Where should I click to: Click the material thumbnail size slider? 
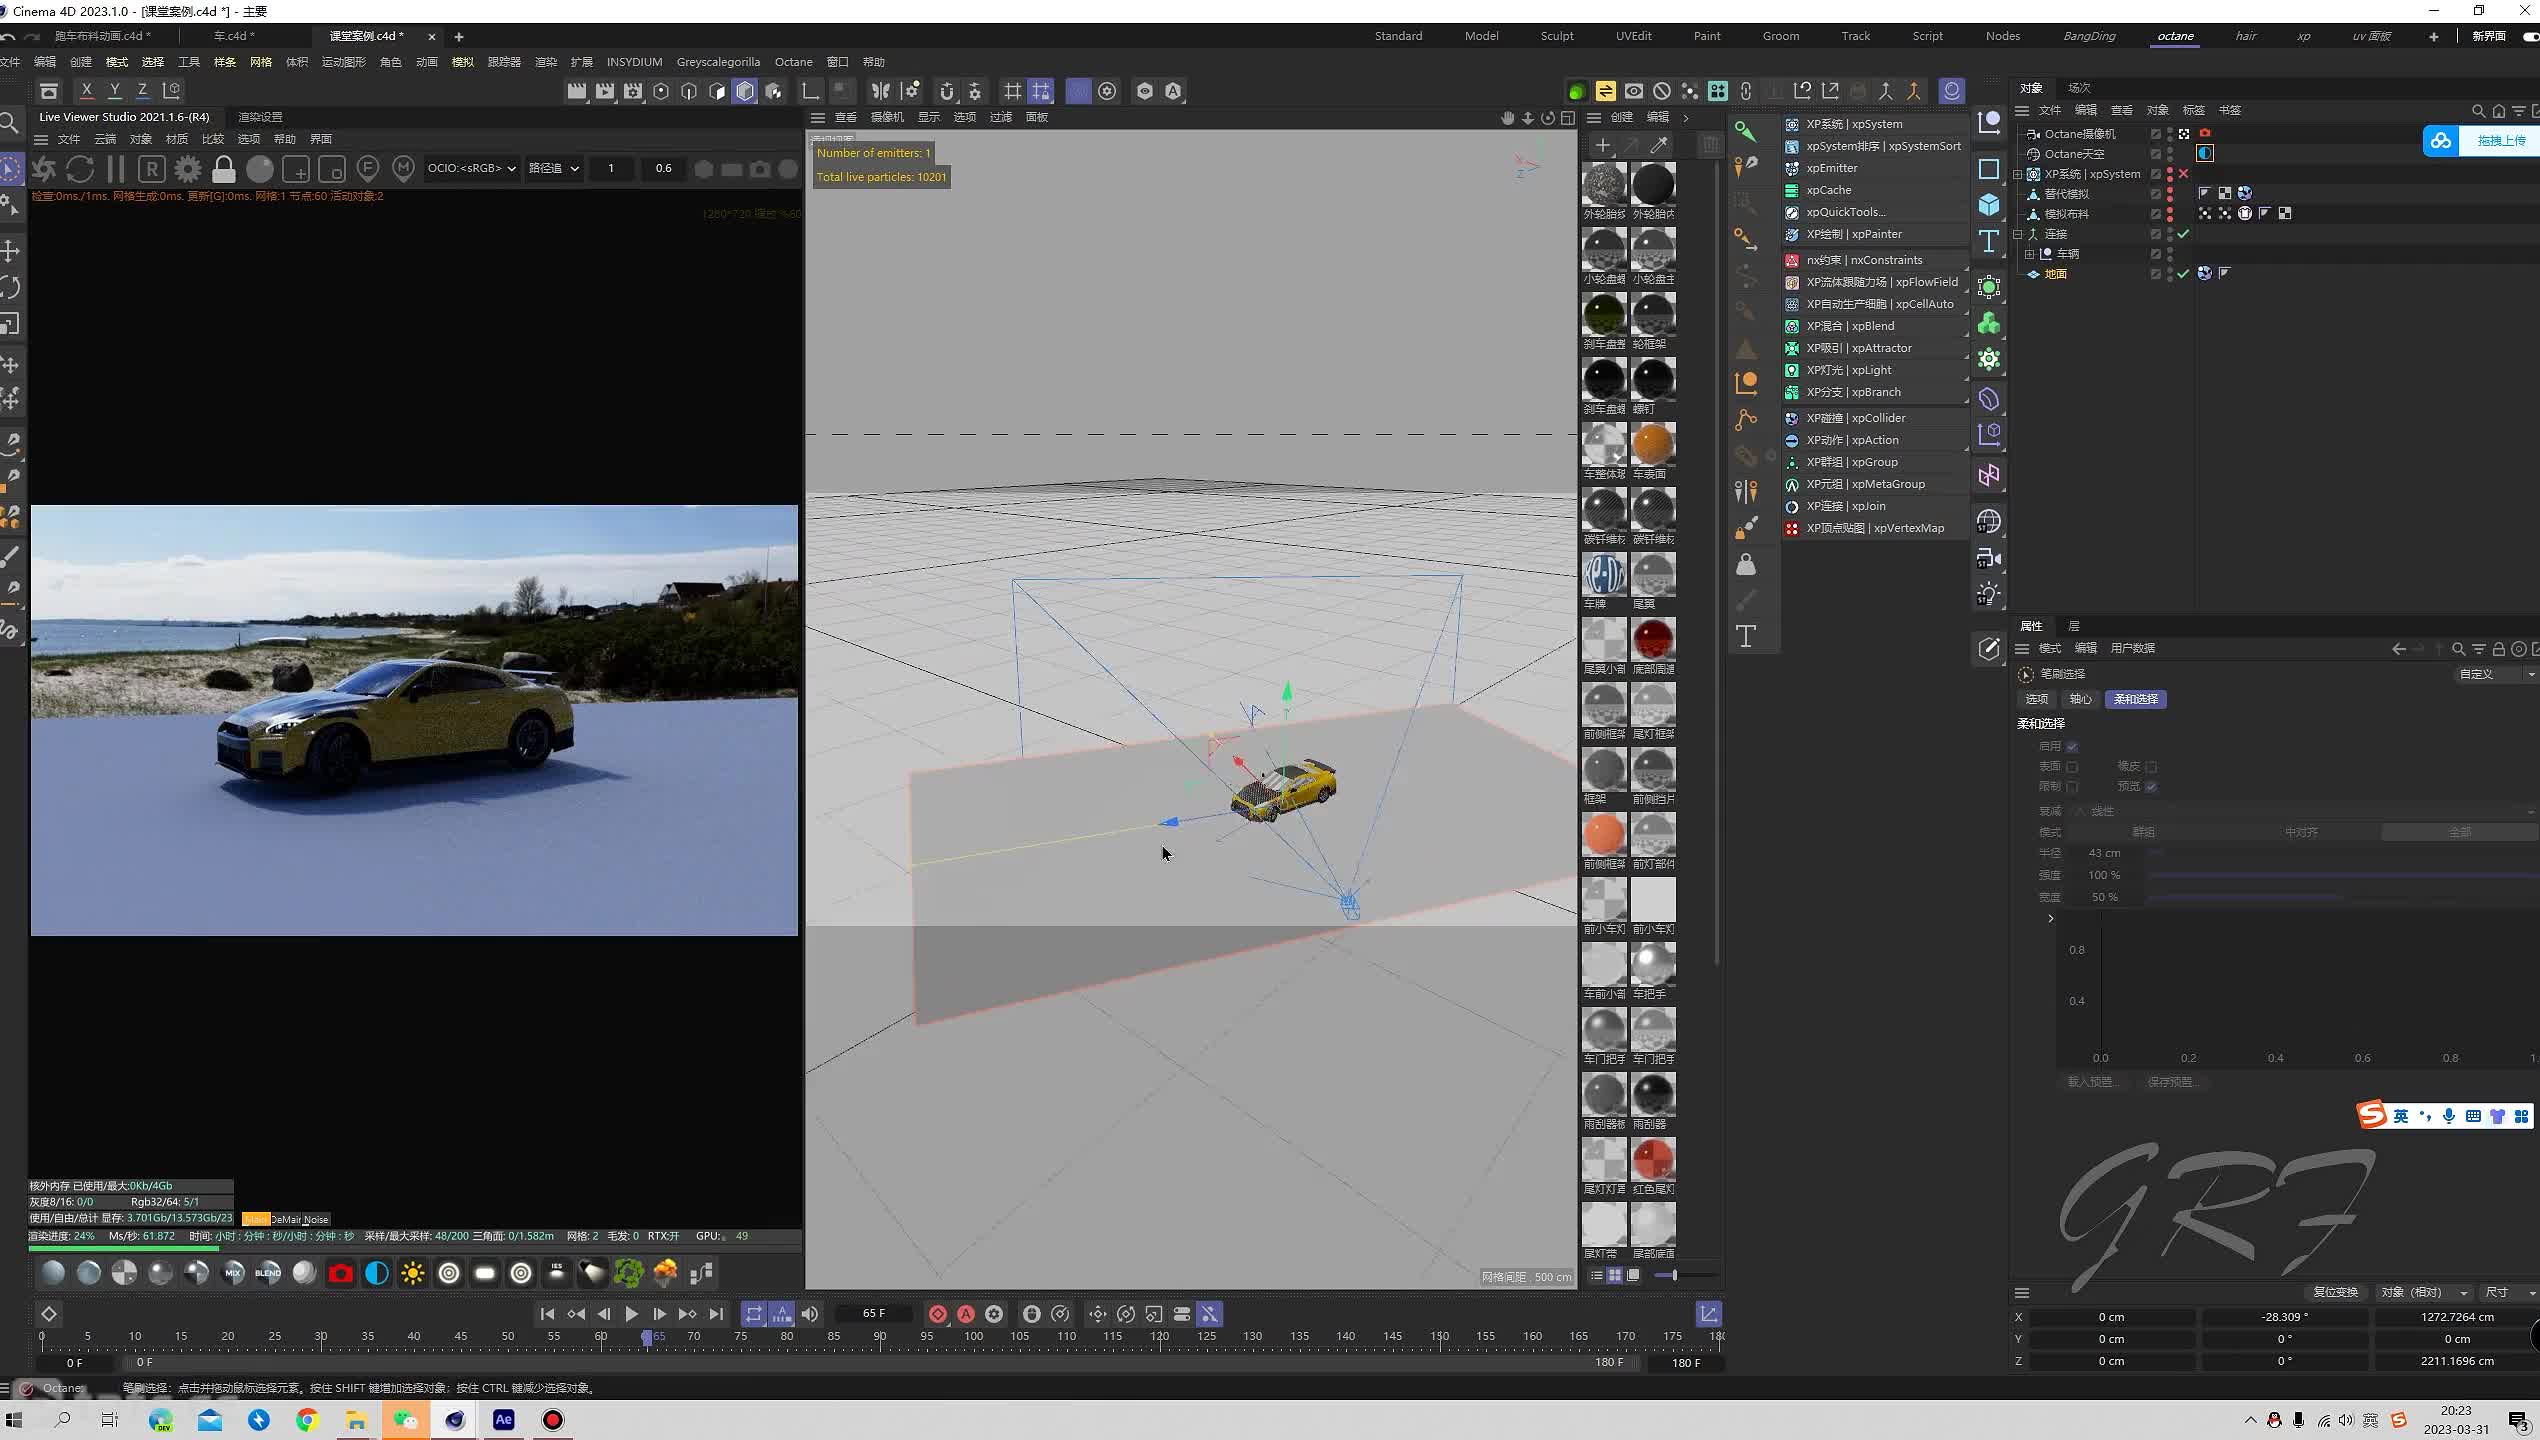1686,1275
